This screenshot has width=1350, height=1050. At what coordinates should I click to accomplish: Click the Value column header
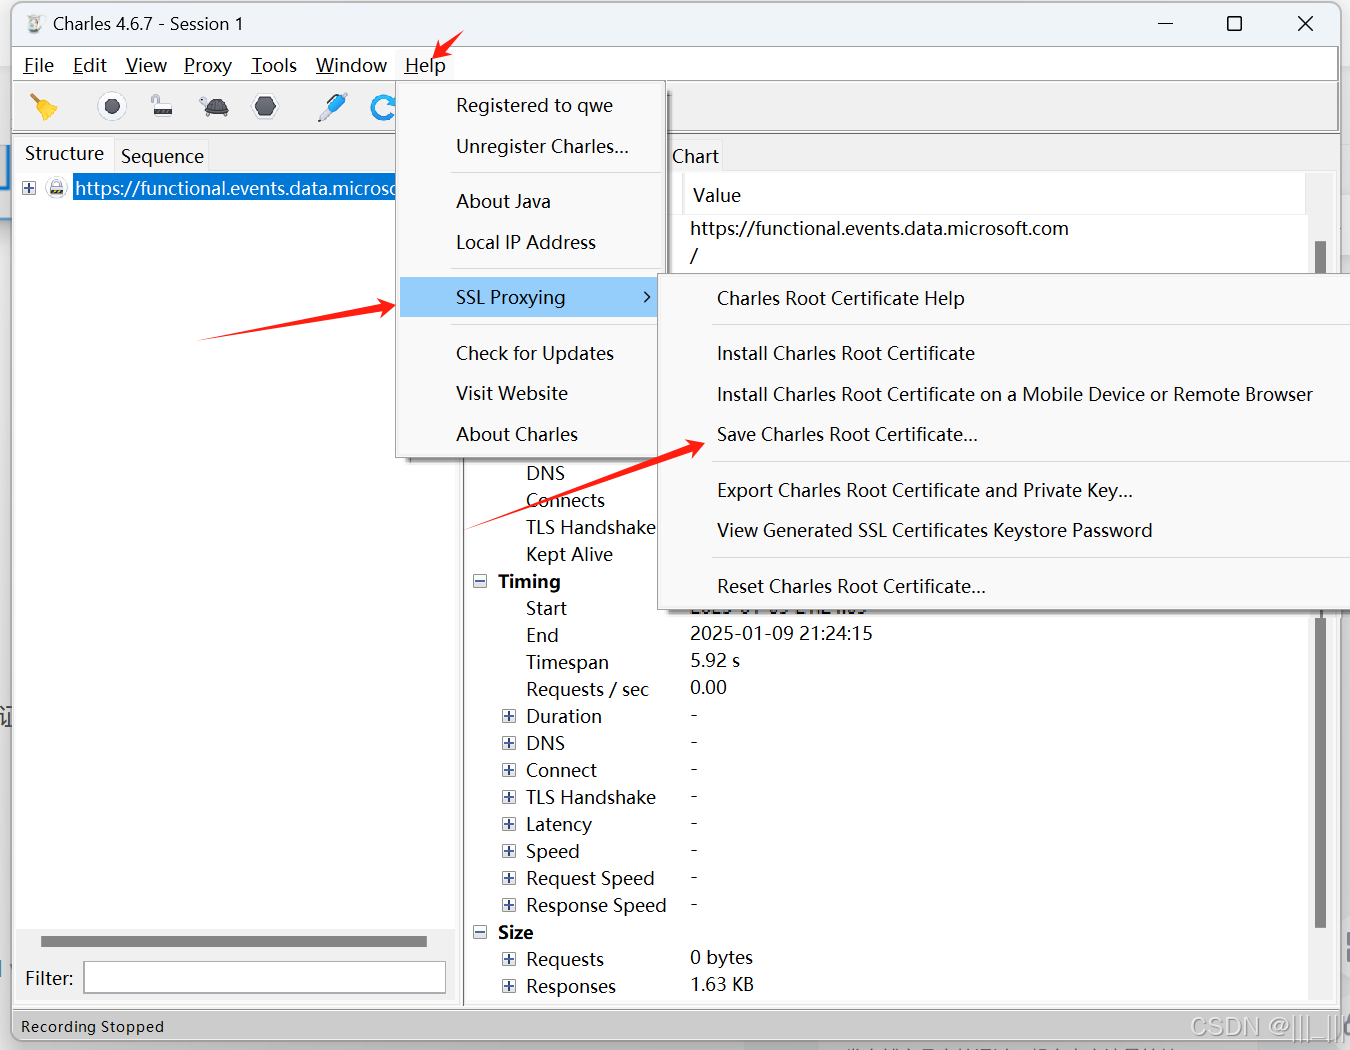994,195
